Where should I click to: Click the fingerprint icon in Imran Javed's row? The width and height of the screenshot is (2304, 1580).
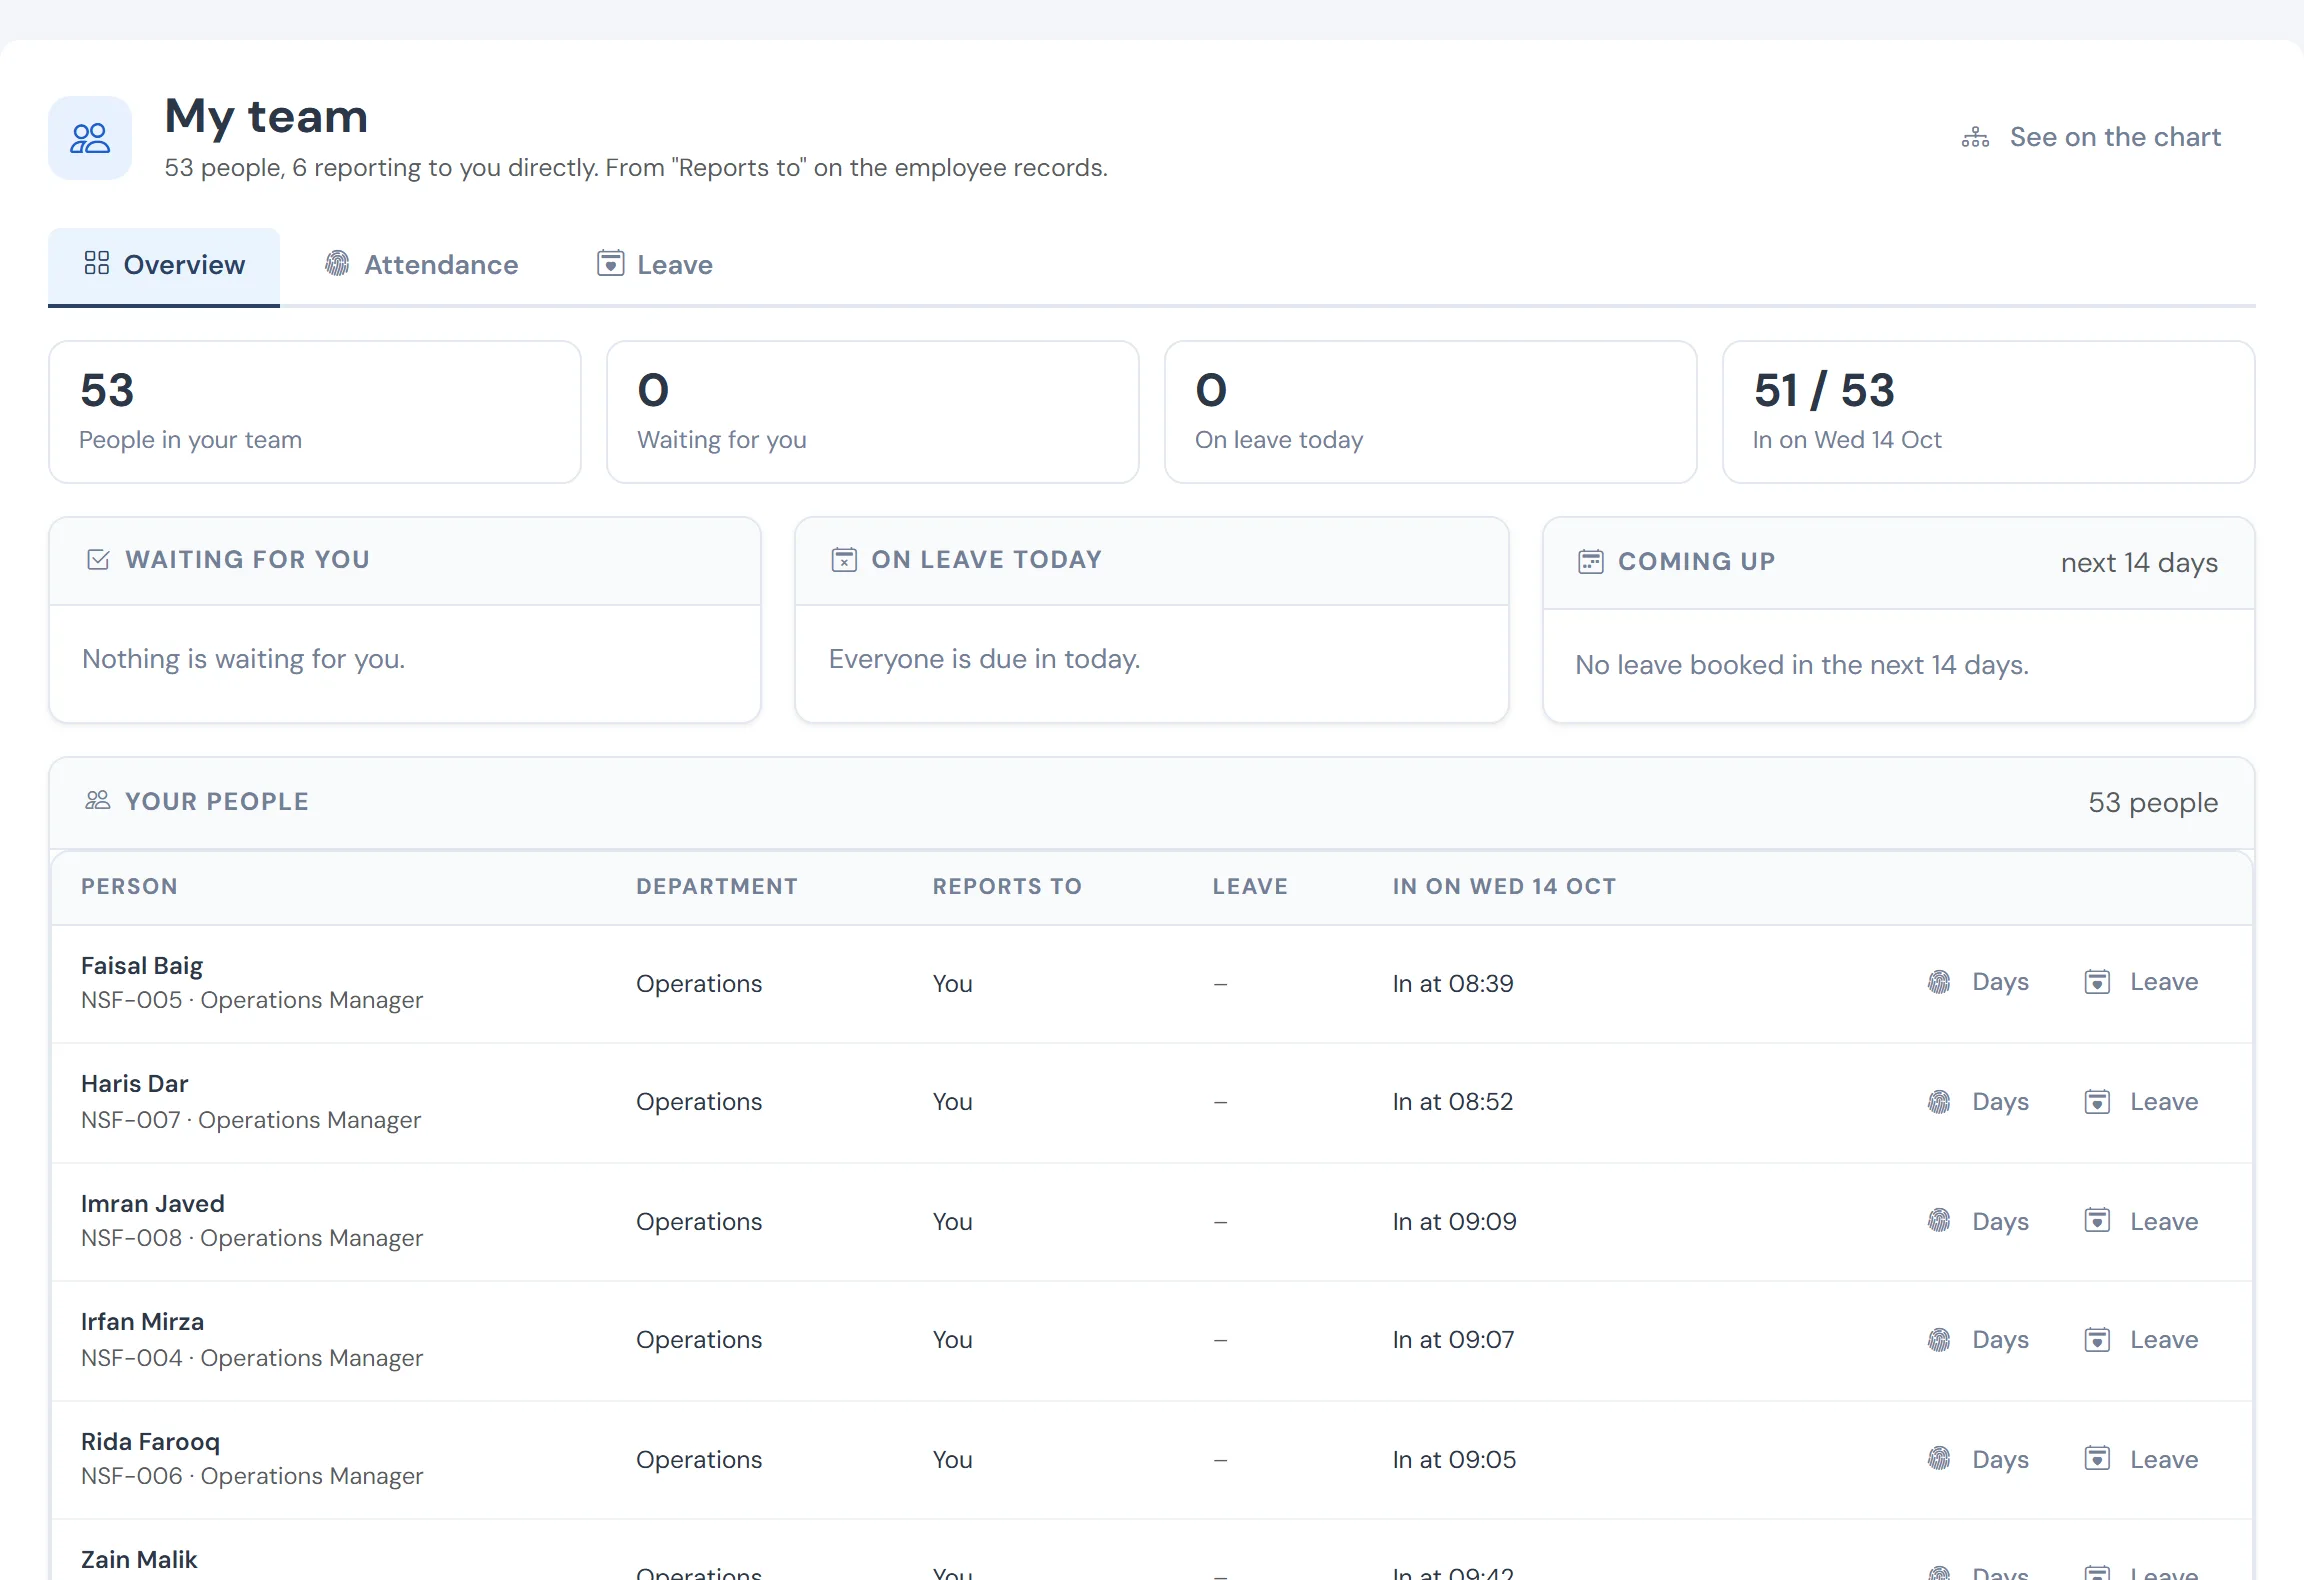pyautogui.click(x=1939, y=1220)
